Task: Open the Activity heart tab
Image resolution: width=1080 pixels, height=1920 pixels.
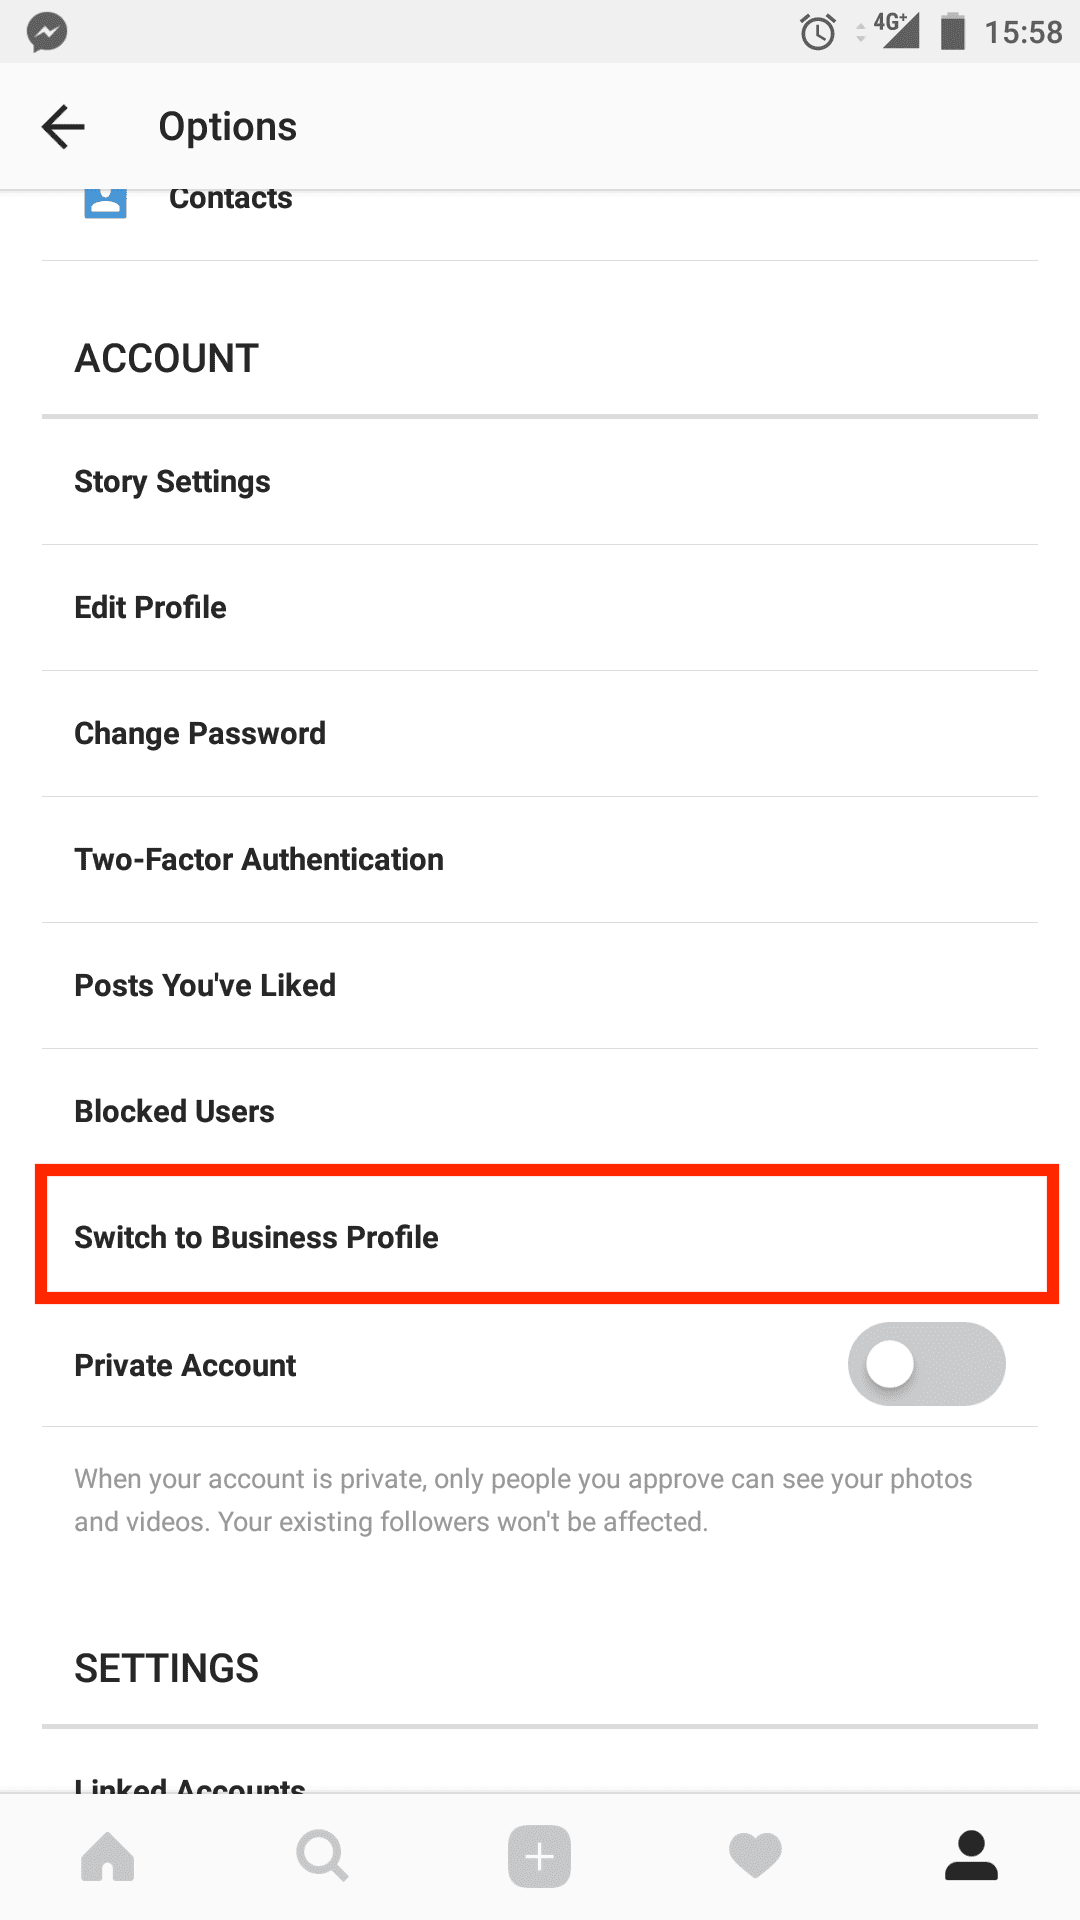Action: click(x=755, y=1857)
